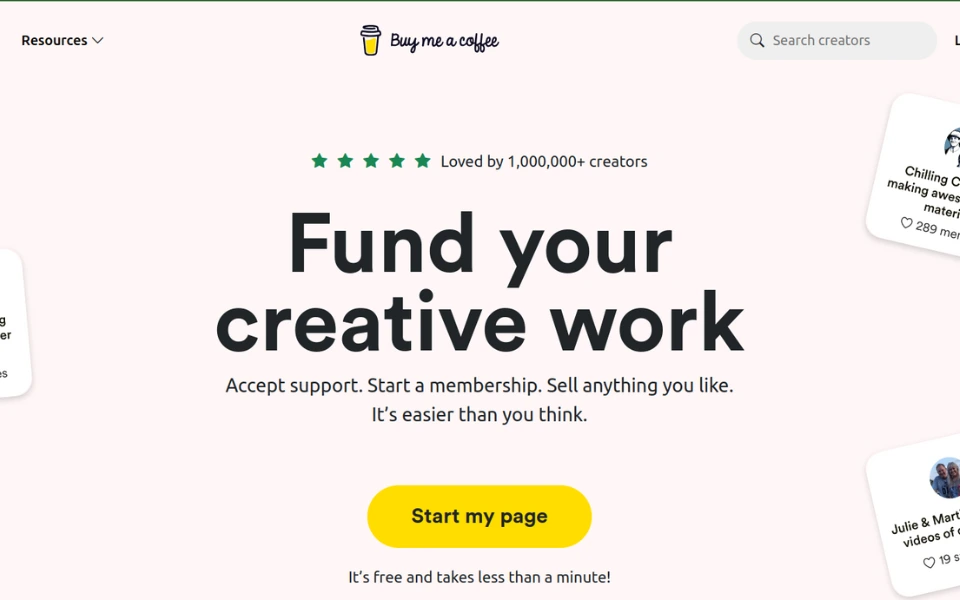Click the heart icon next to 289 members

coord(907,223)
